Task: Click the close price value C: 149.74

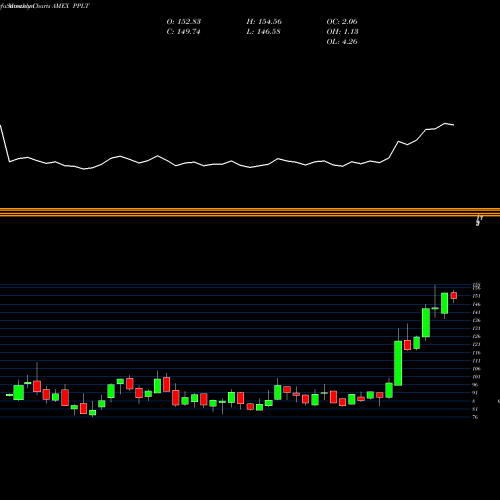Action: pyautogui.click(x=183, y=32)
